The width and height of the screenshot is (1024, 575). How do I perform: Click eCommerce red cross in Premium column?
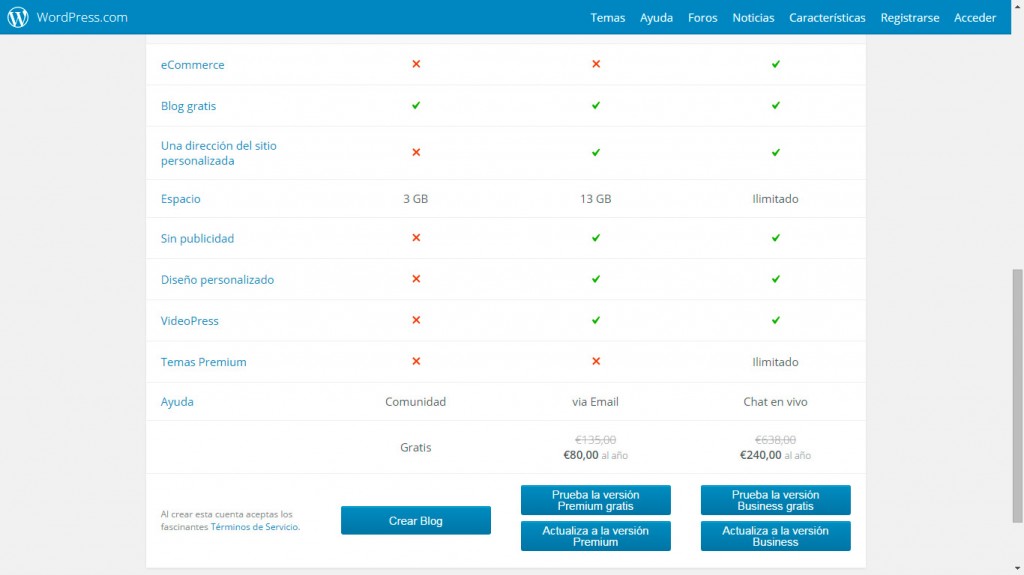(596, 64)
